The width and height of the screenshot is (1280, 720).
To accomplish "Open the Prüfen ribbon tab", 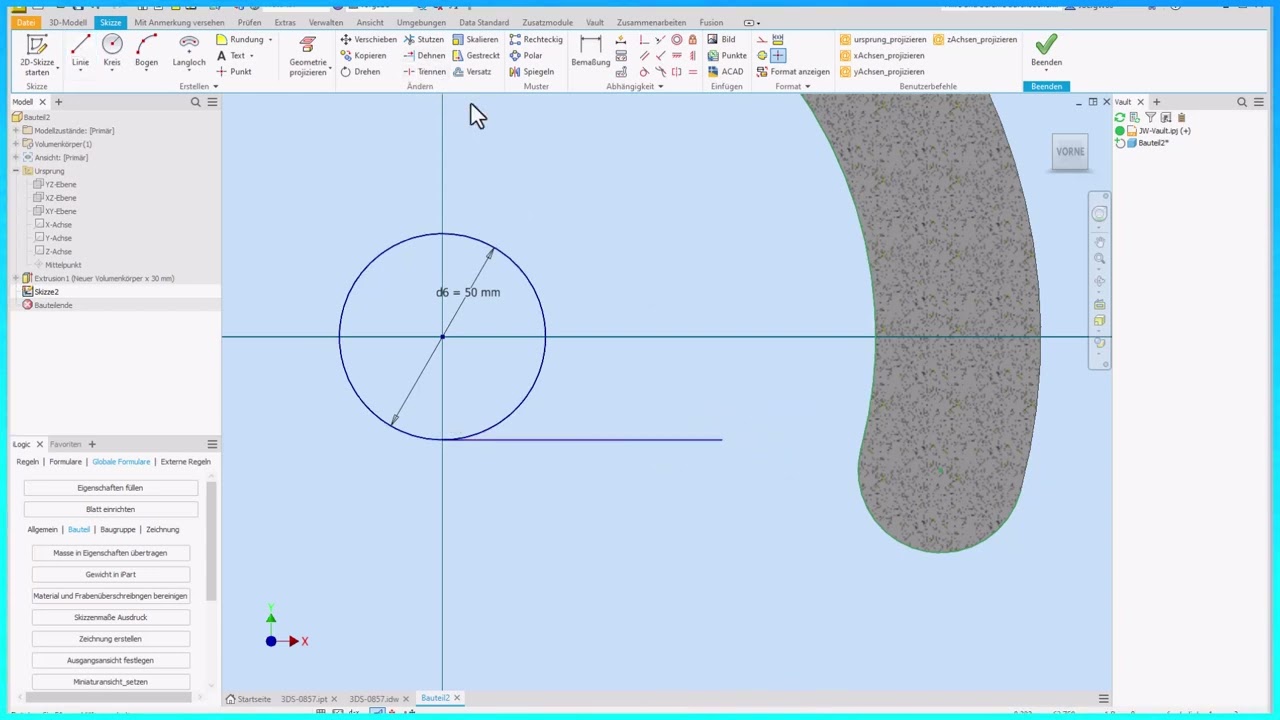I will click(x=250, y=22).
